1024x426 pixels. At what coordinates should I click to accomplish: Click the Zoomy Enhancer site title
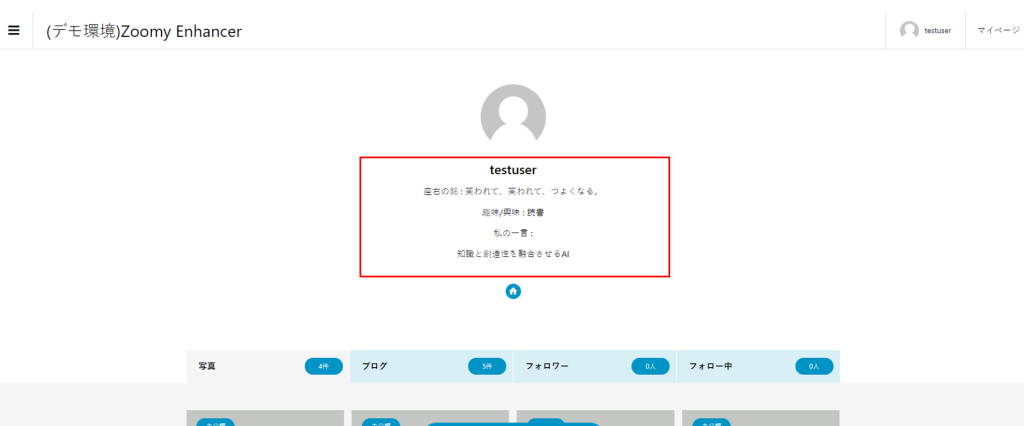[144, 31]
